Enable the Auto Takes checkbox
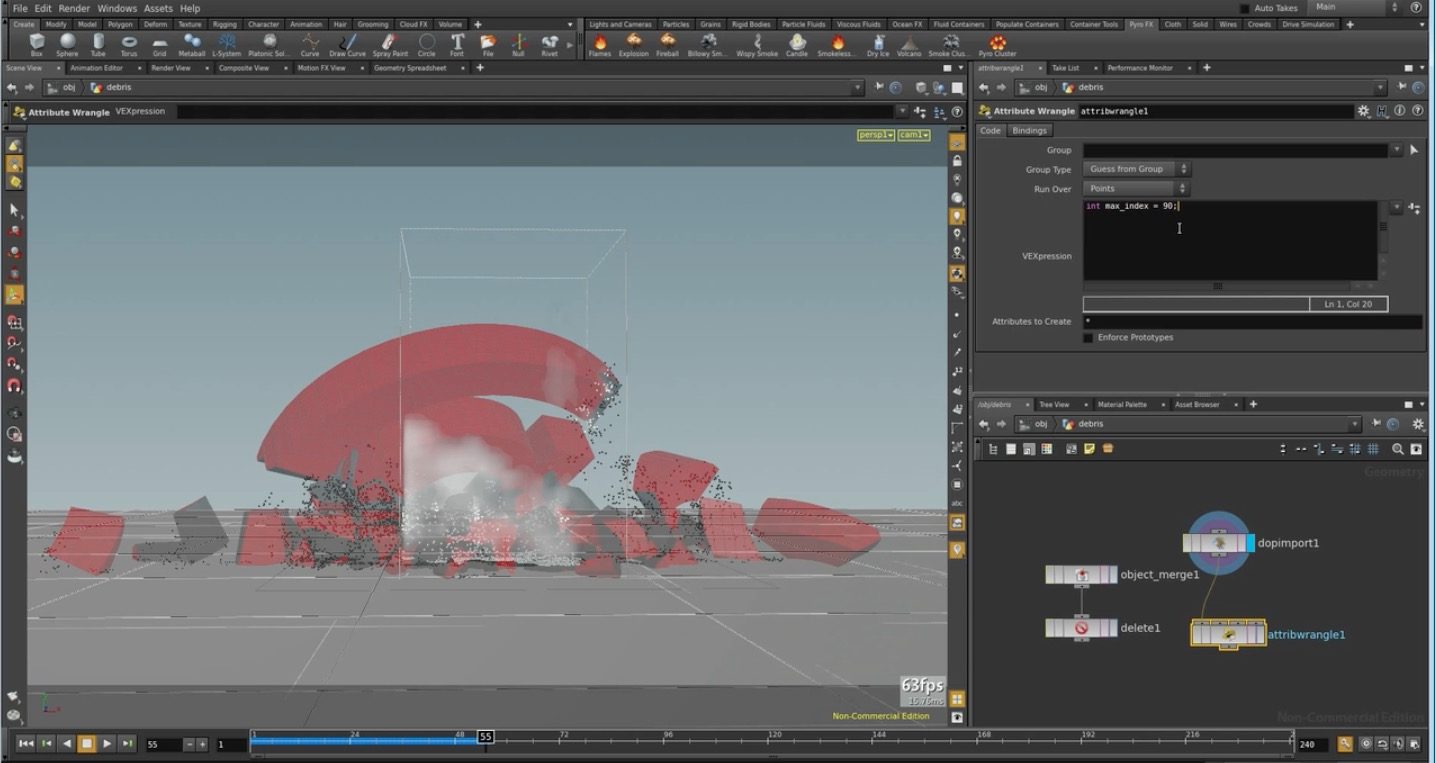The width and height of the screenshot is (1435, 763). (1244, 9)
